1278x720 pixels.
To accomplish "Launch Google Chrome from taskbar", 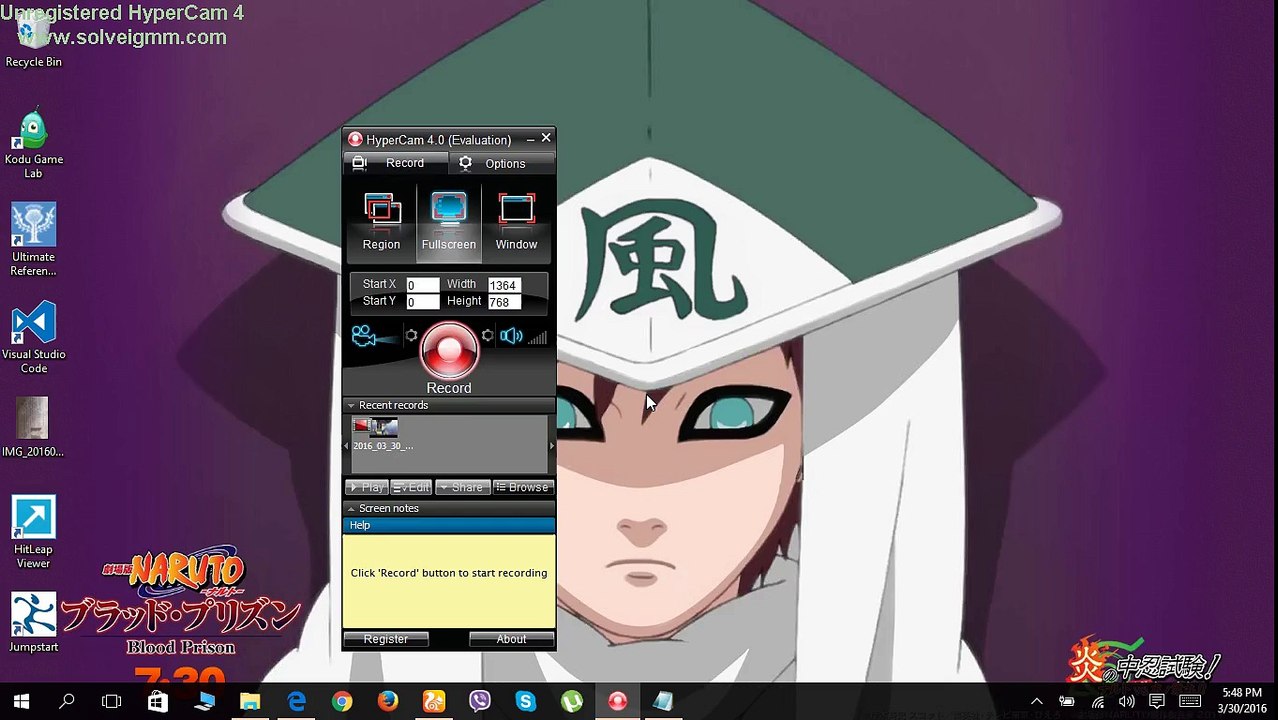I will (342, 702).
